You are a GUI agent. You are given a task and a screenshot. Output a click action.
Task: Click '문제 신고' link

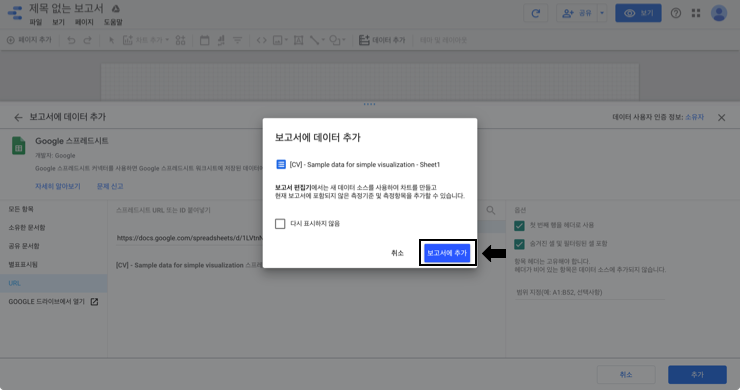point(110,187)
